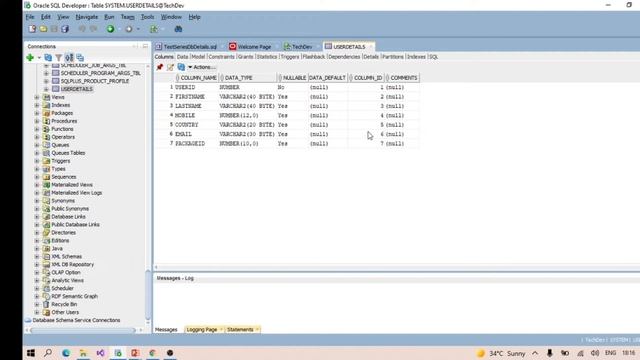
Task: Click the Save All toolbar icon
Action: pos(65,29)
